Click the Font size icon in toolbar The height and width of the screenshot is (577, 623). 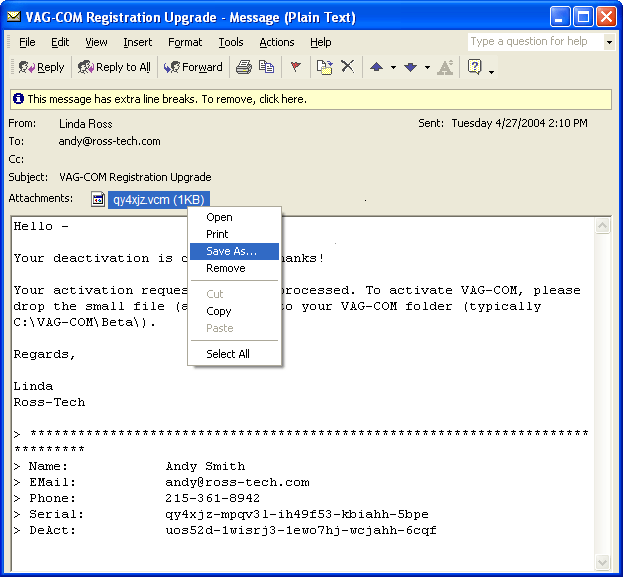445,67
